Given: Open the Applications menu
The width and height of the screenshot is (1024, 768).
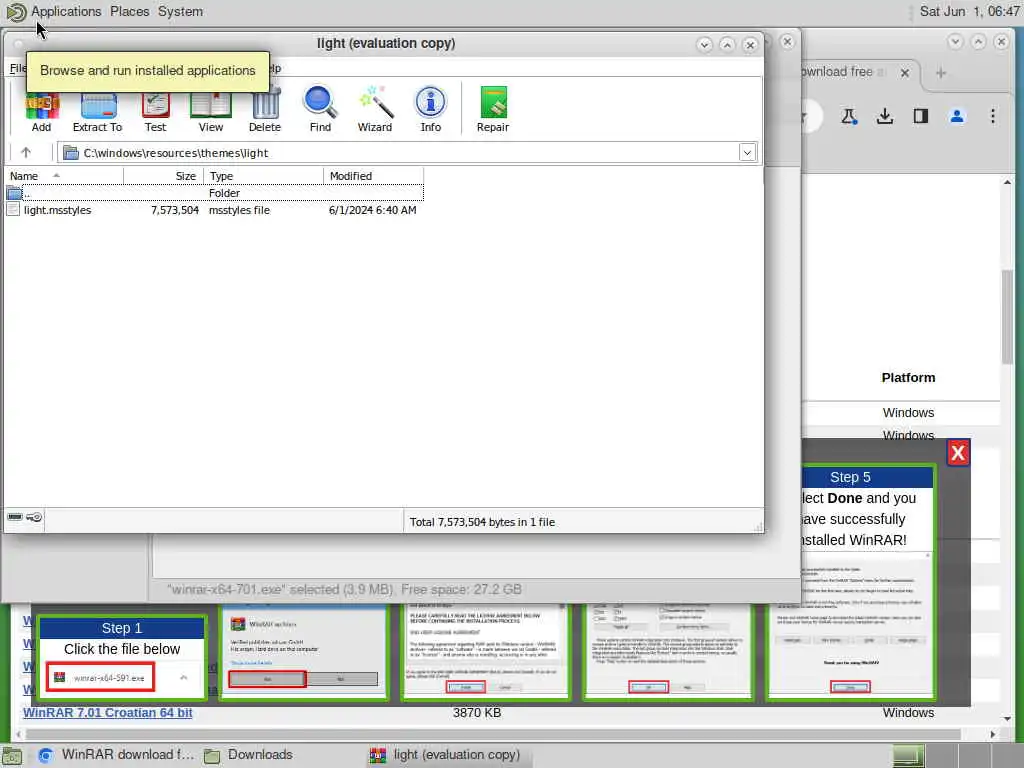Looking at the screenshot, I should [x=66, y=12].
